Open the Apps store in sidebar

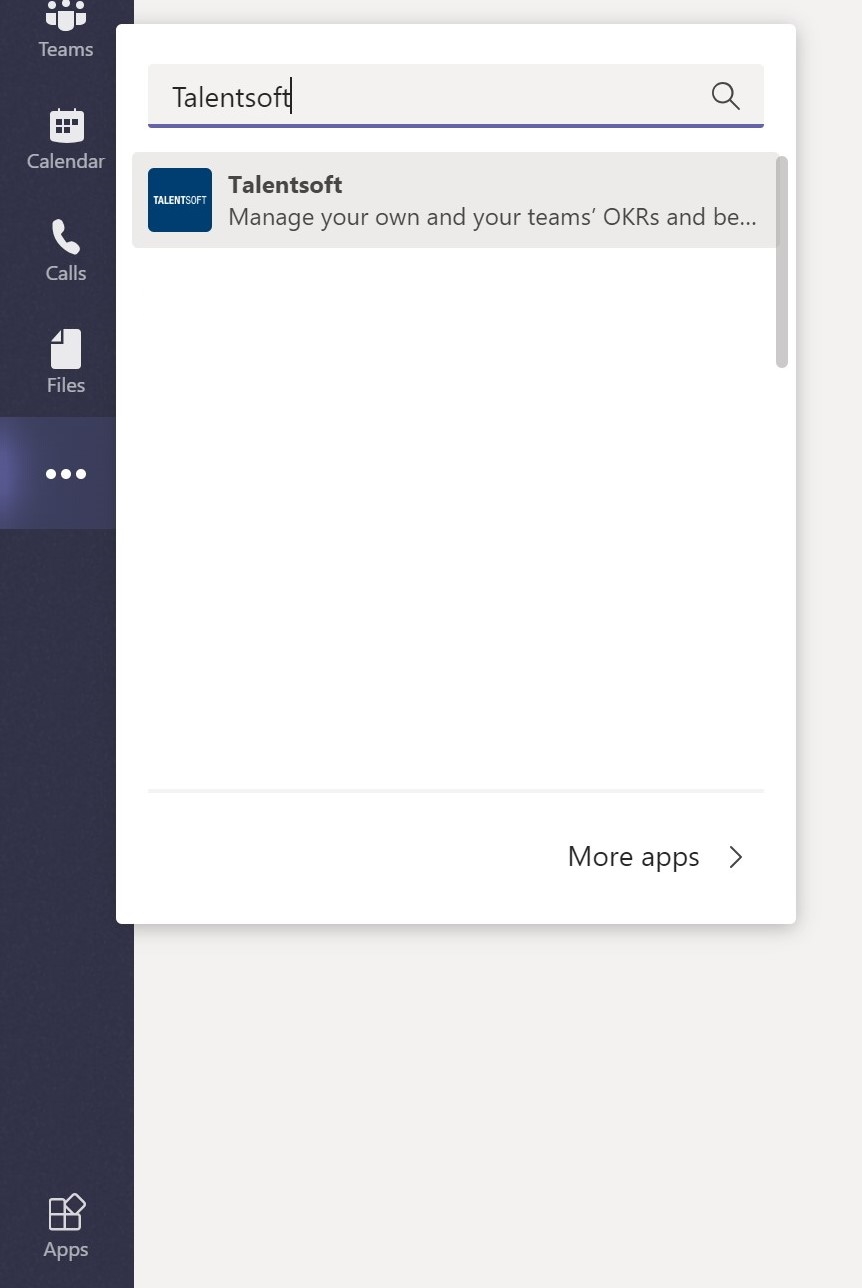point(66,1226)
